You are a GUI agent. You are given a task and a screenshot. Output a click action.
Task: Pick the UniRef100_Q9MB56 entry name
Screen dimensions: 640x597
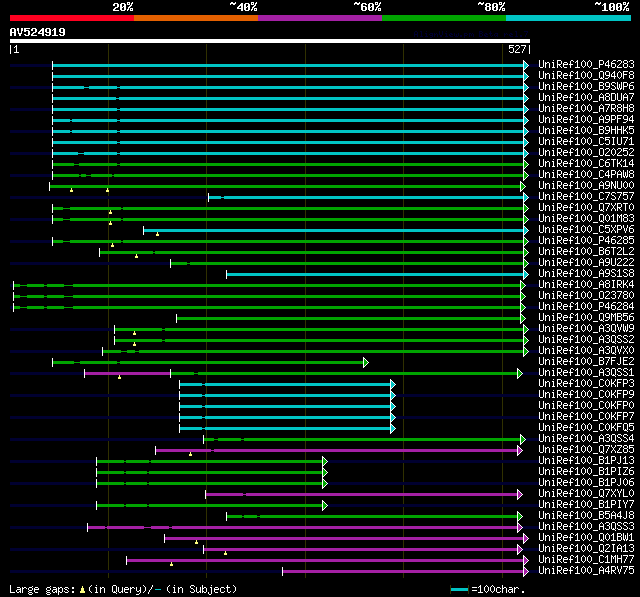coord(586,317)
